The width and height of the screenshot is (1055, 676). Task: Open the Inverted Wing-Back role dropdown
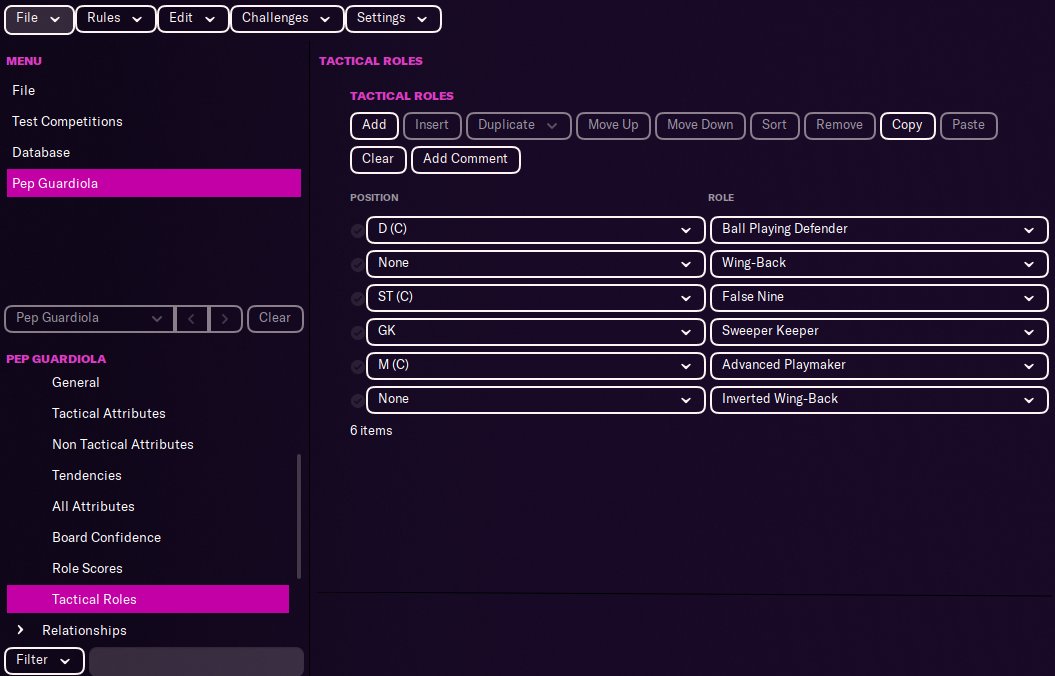(879, 400)
